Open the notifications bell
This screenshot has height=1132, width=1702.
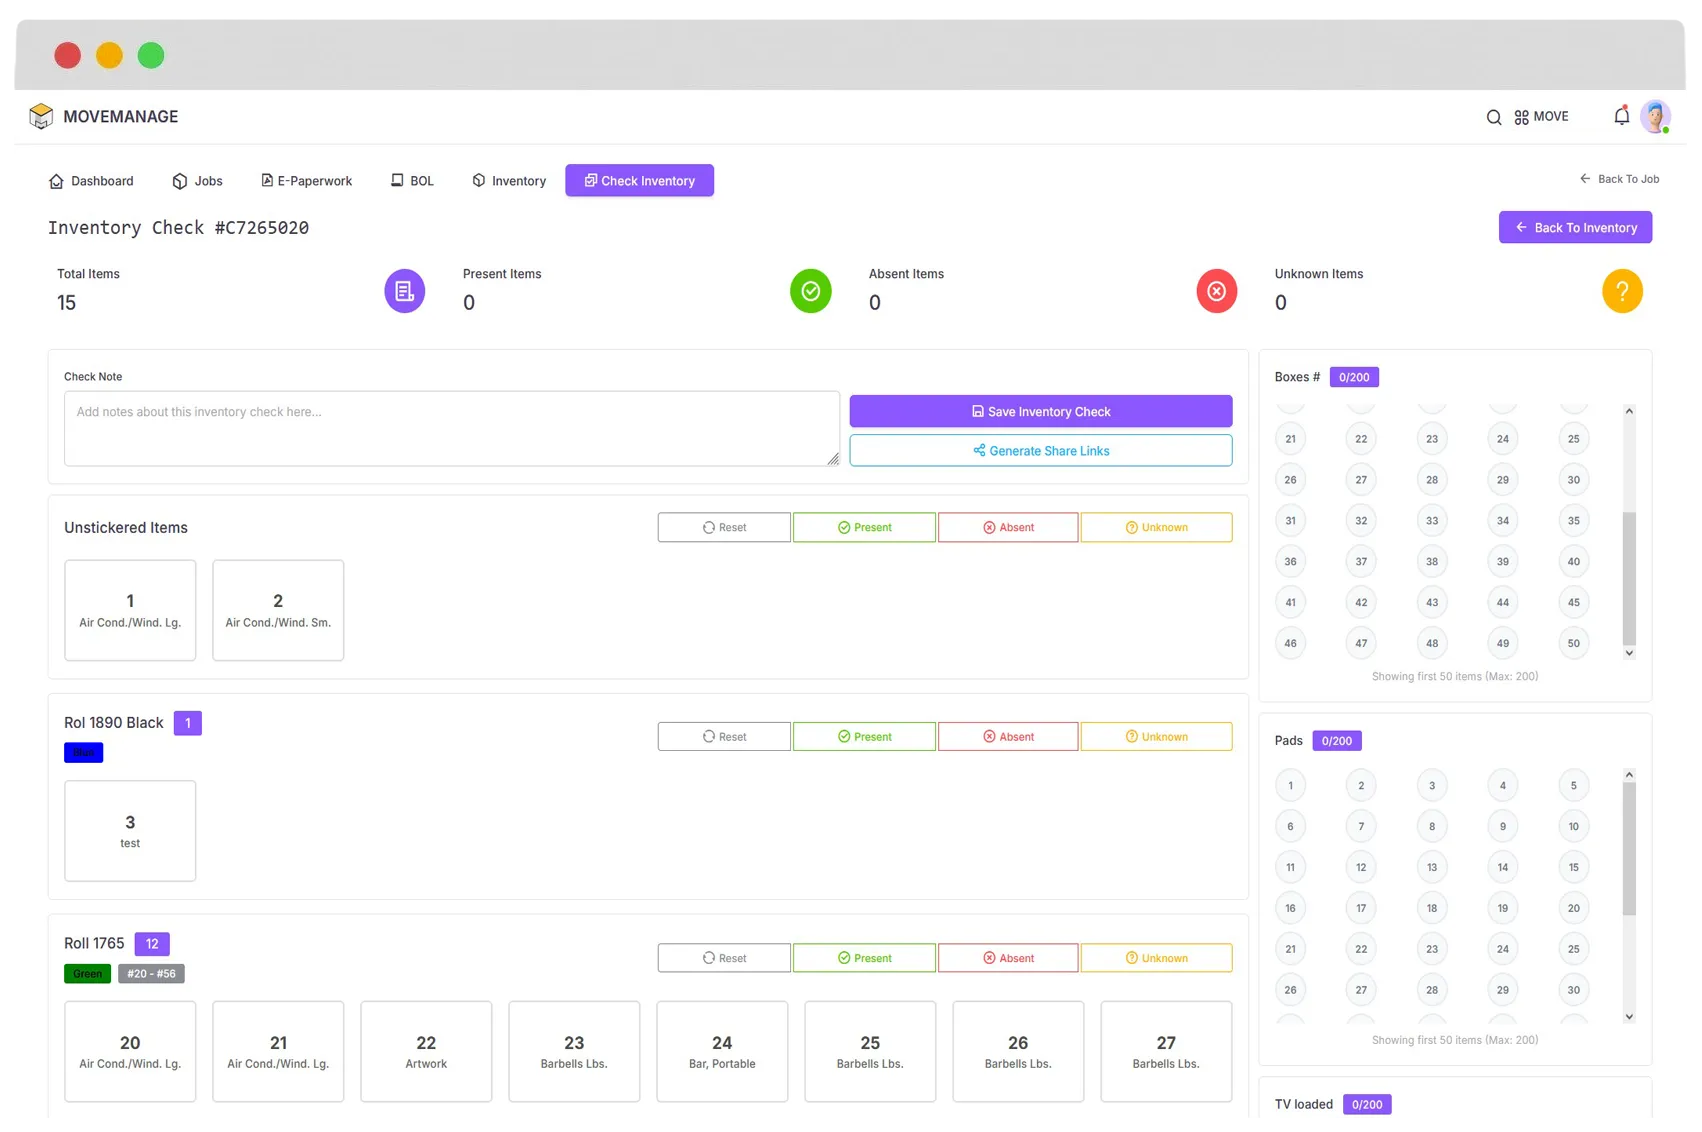[x=1621, y=116]
